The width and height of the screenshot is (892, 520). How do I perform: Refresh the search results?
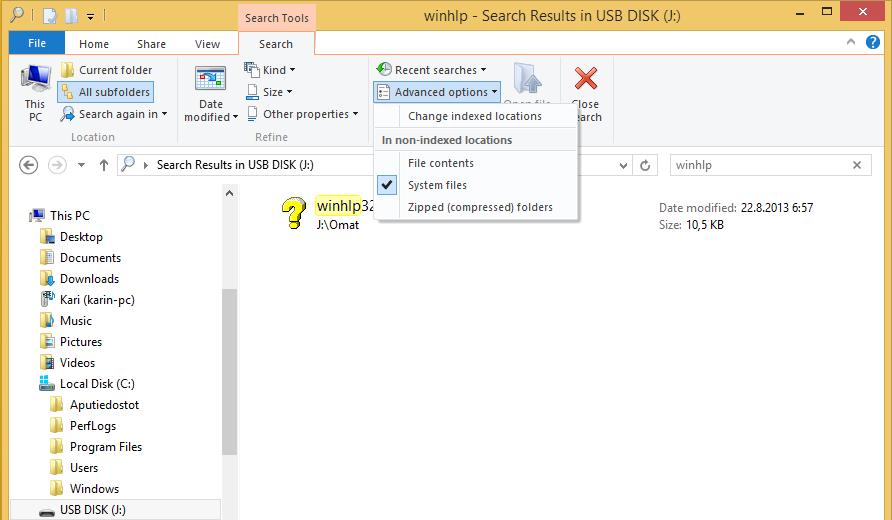point(645,166)
